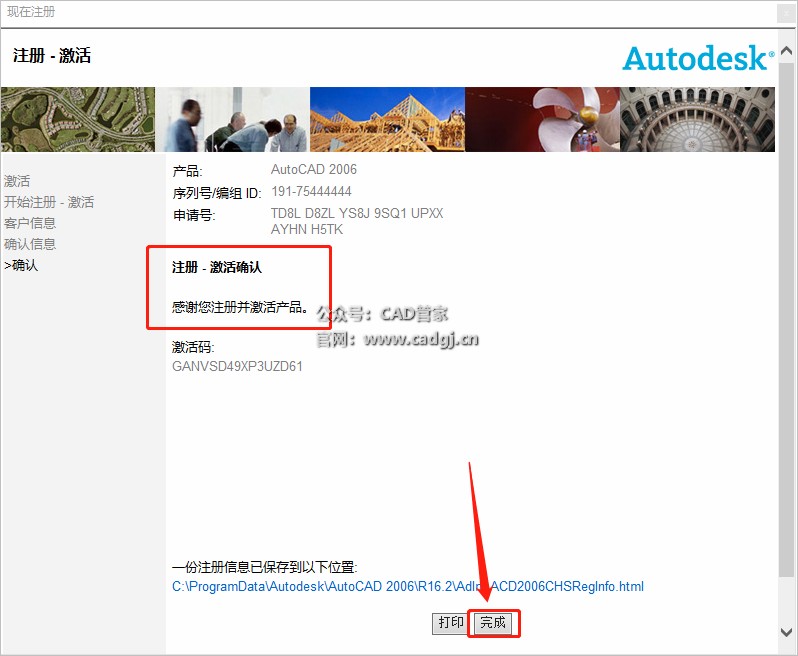Click the product name AutoCAD 2006
This screenshot has width=798, height=656.
314,169
